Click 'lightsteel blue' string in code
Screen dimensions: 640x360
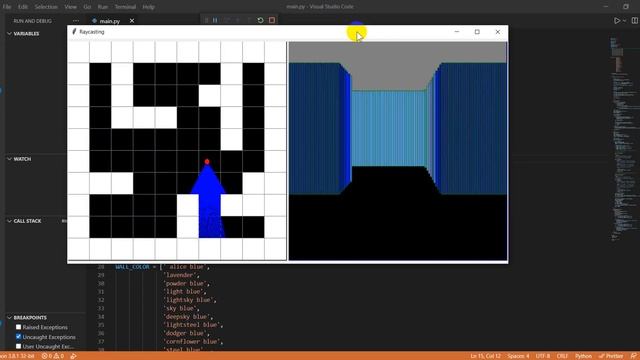(193, 325)
